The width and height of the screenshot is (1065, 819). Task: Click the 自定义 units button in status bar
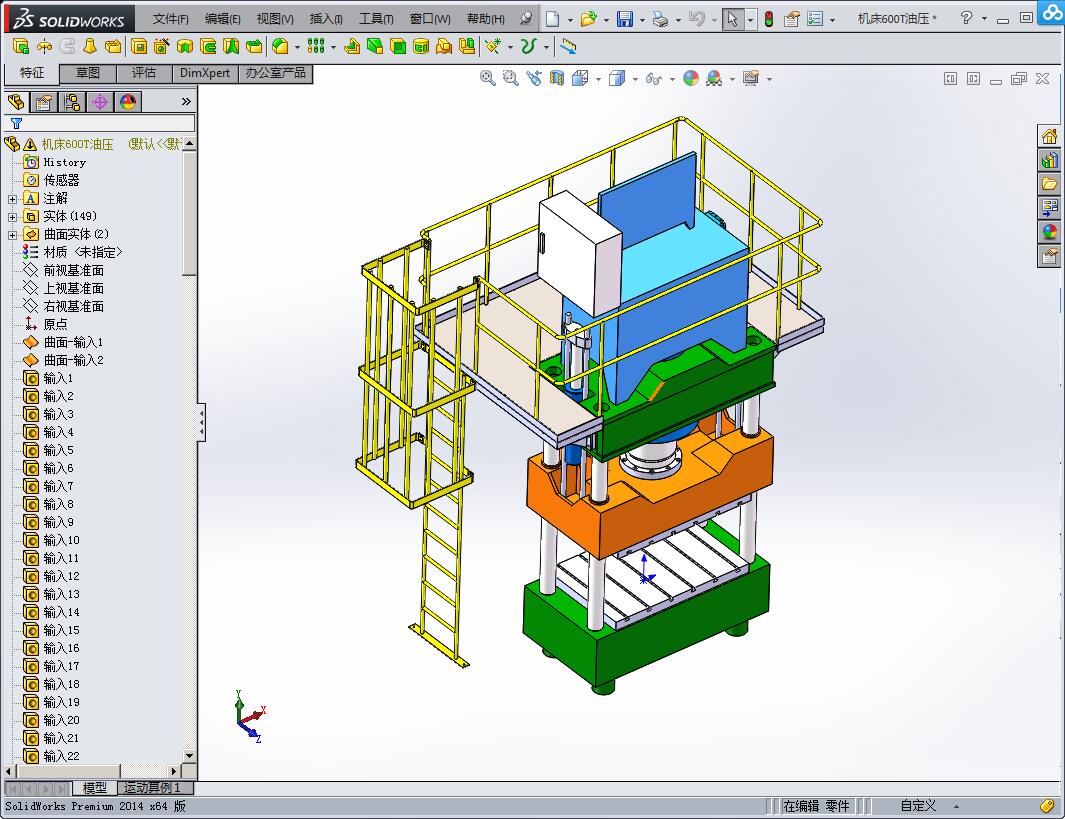coord(918,805)
